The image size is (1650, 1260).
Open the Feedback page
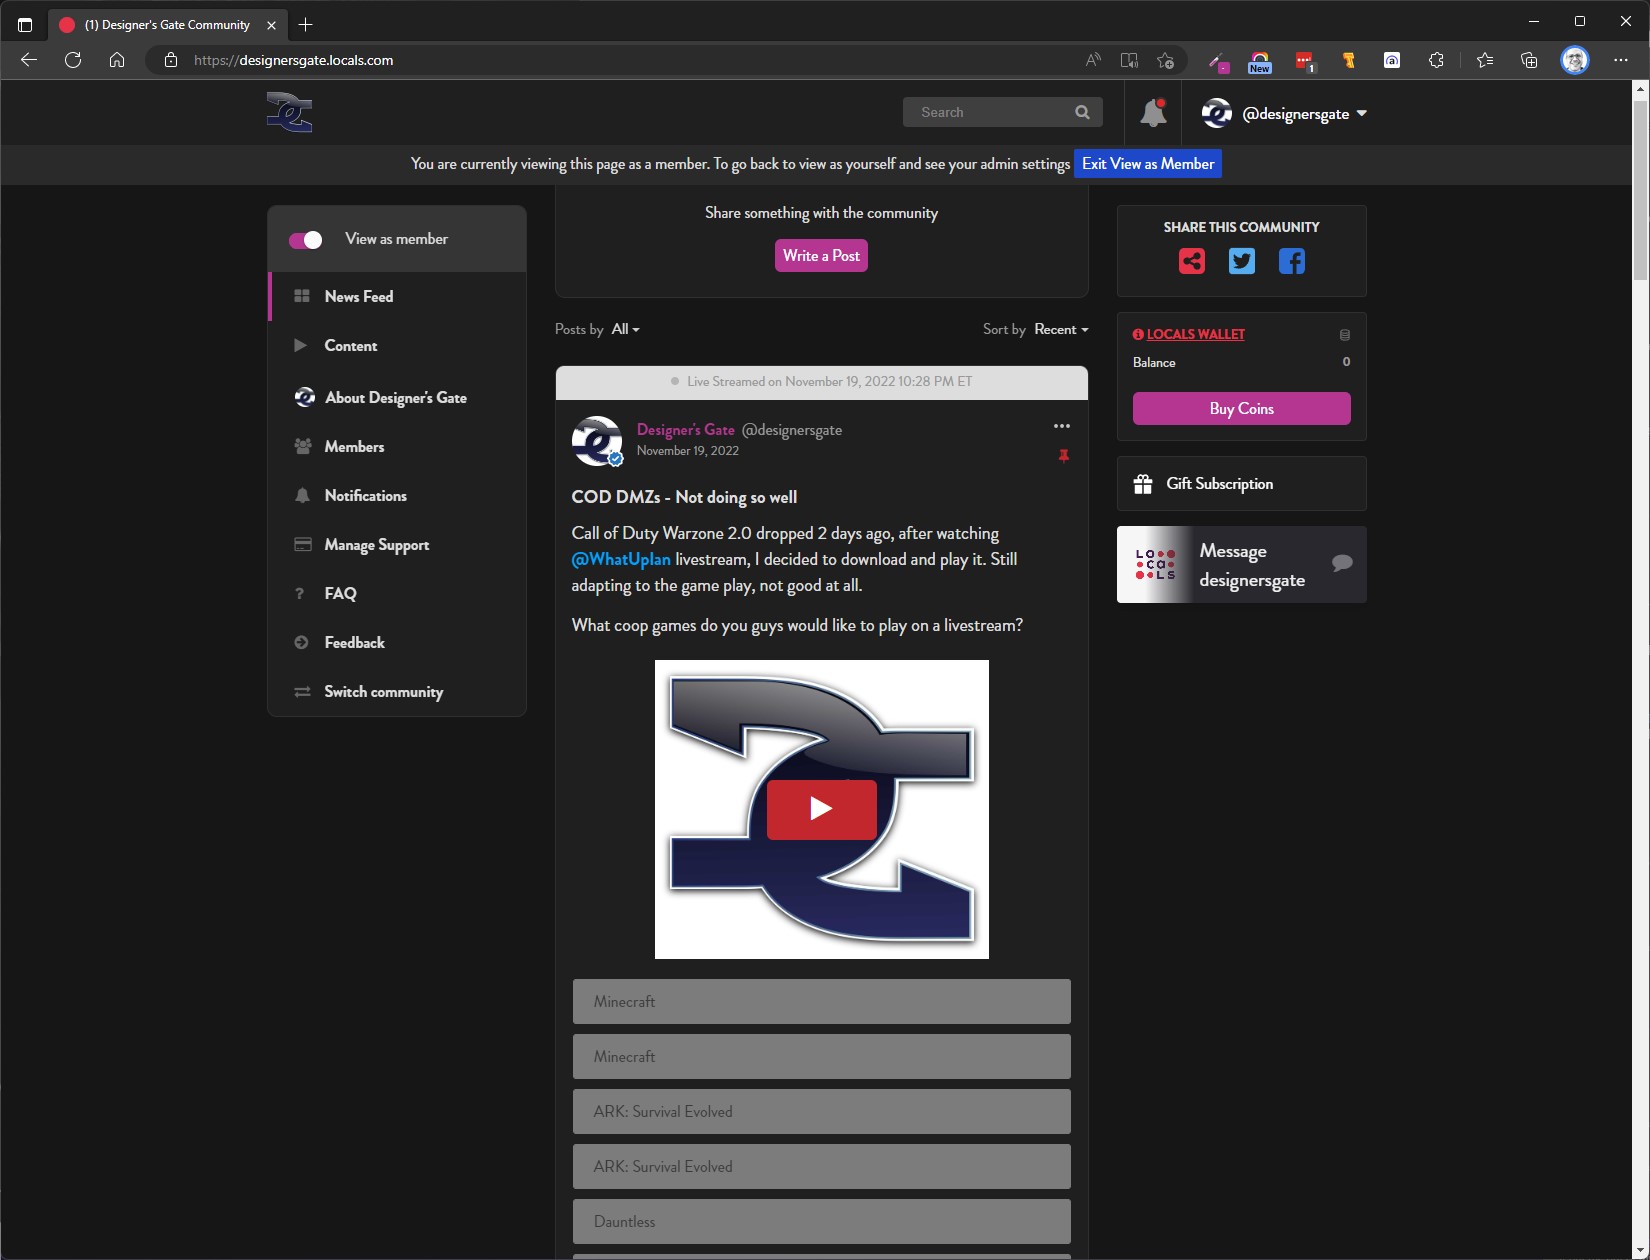tap(397, 643)
